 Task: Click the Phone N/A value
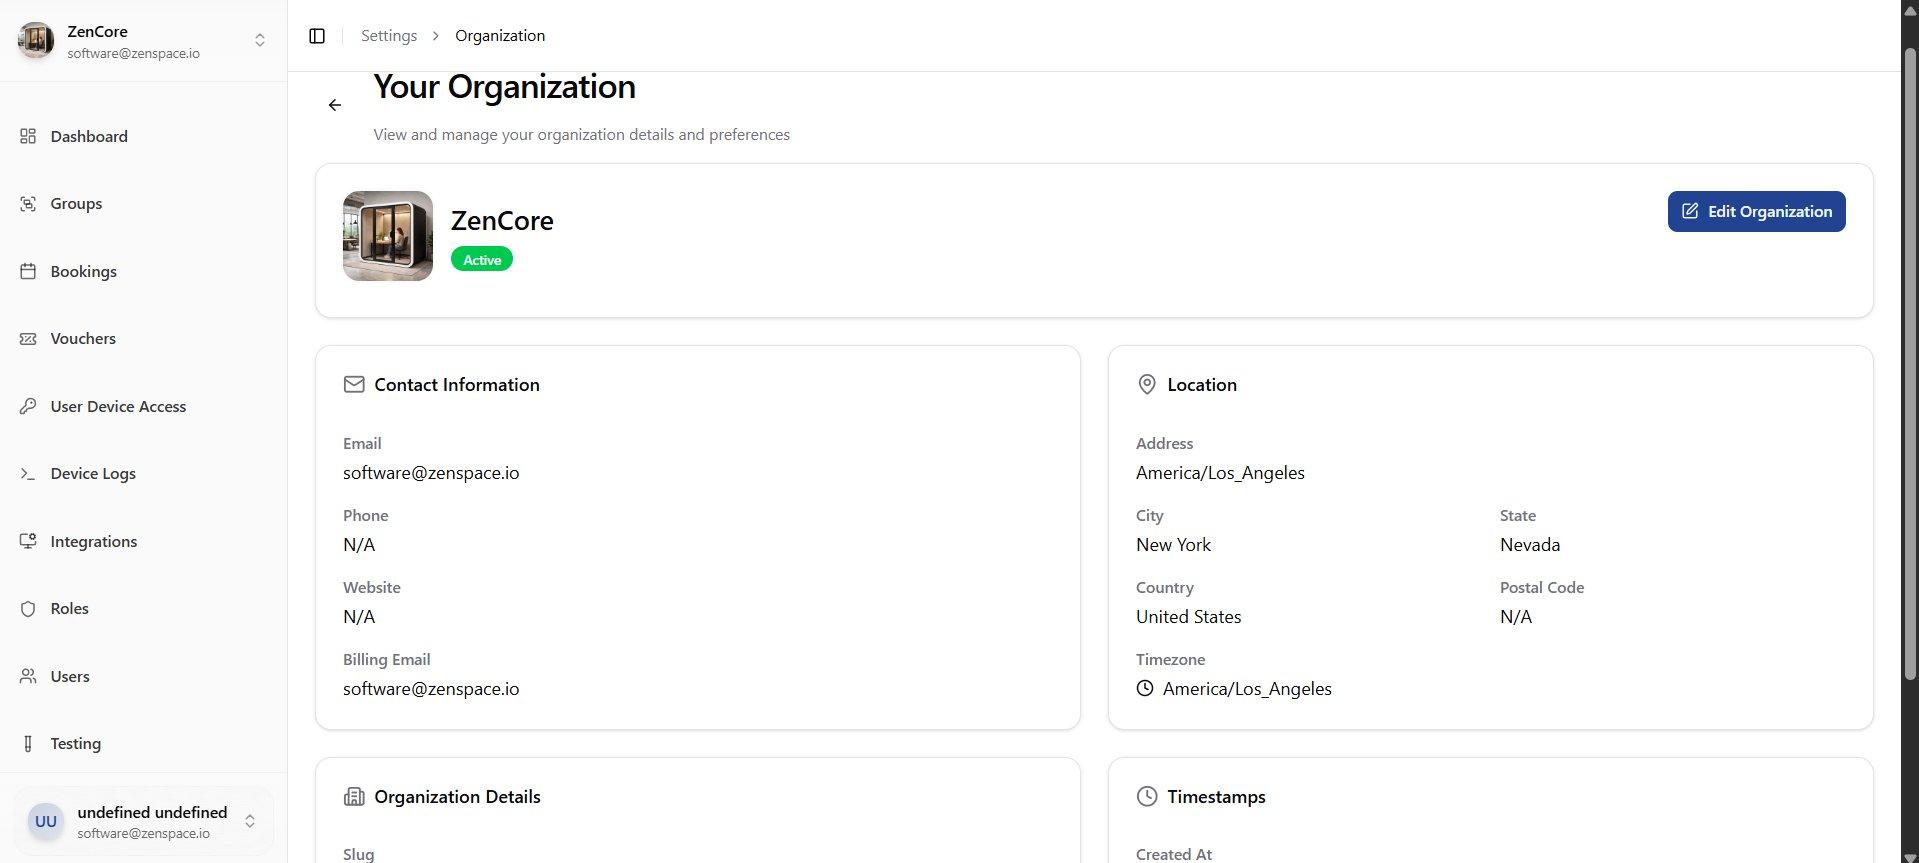(359, 544)
